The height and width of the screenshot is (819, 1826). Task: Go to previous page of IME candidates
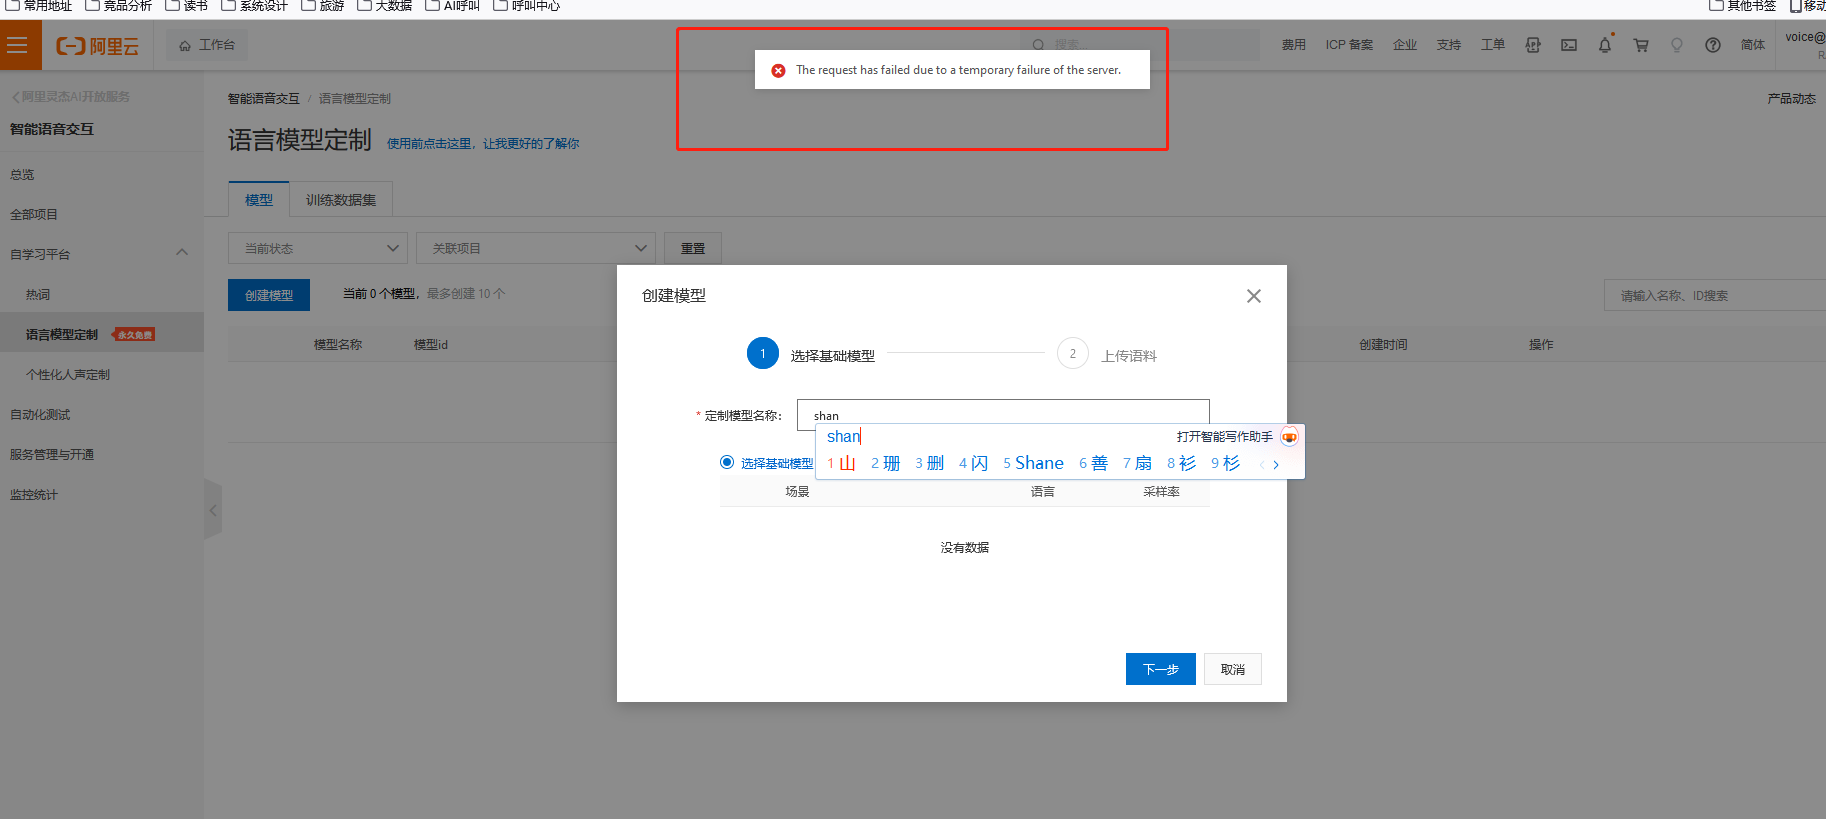click(1262, 464)
